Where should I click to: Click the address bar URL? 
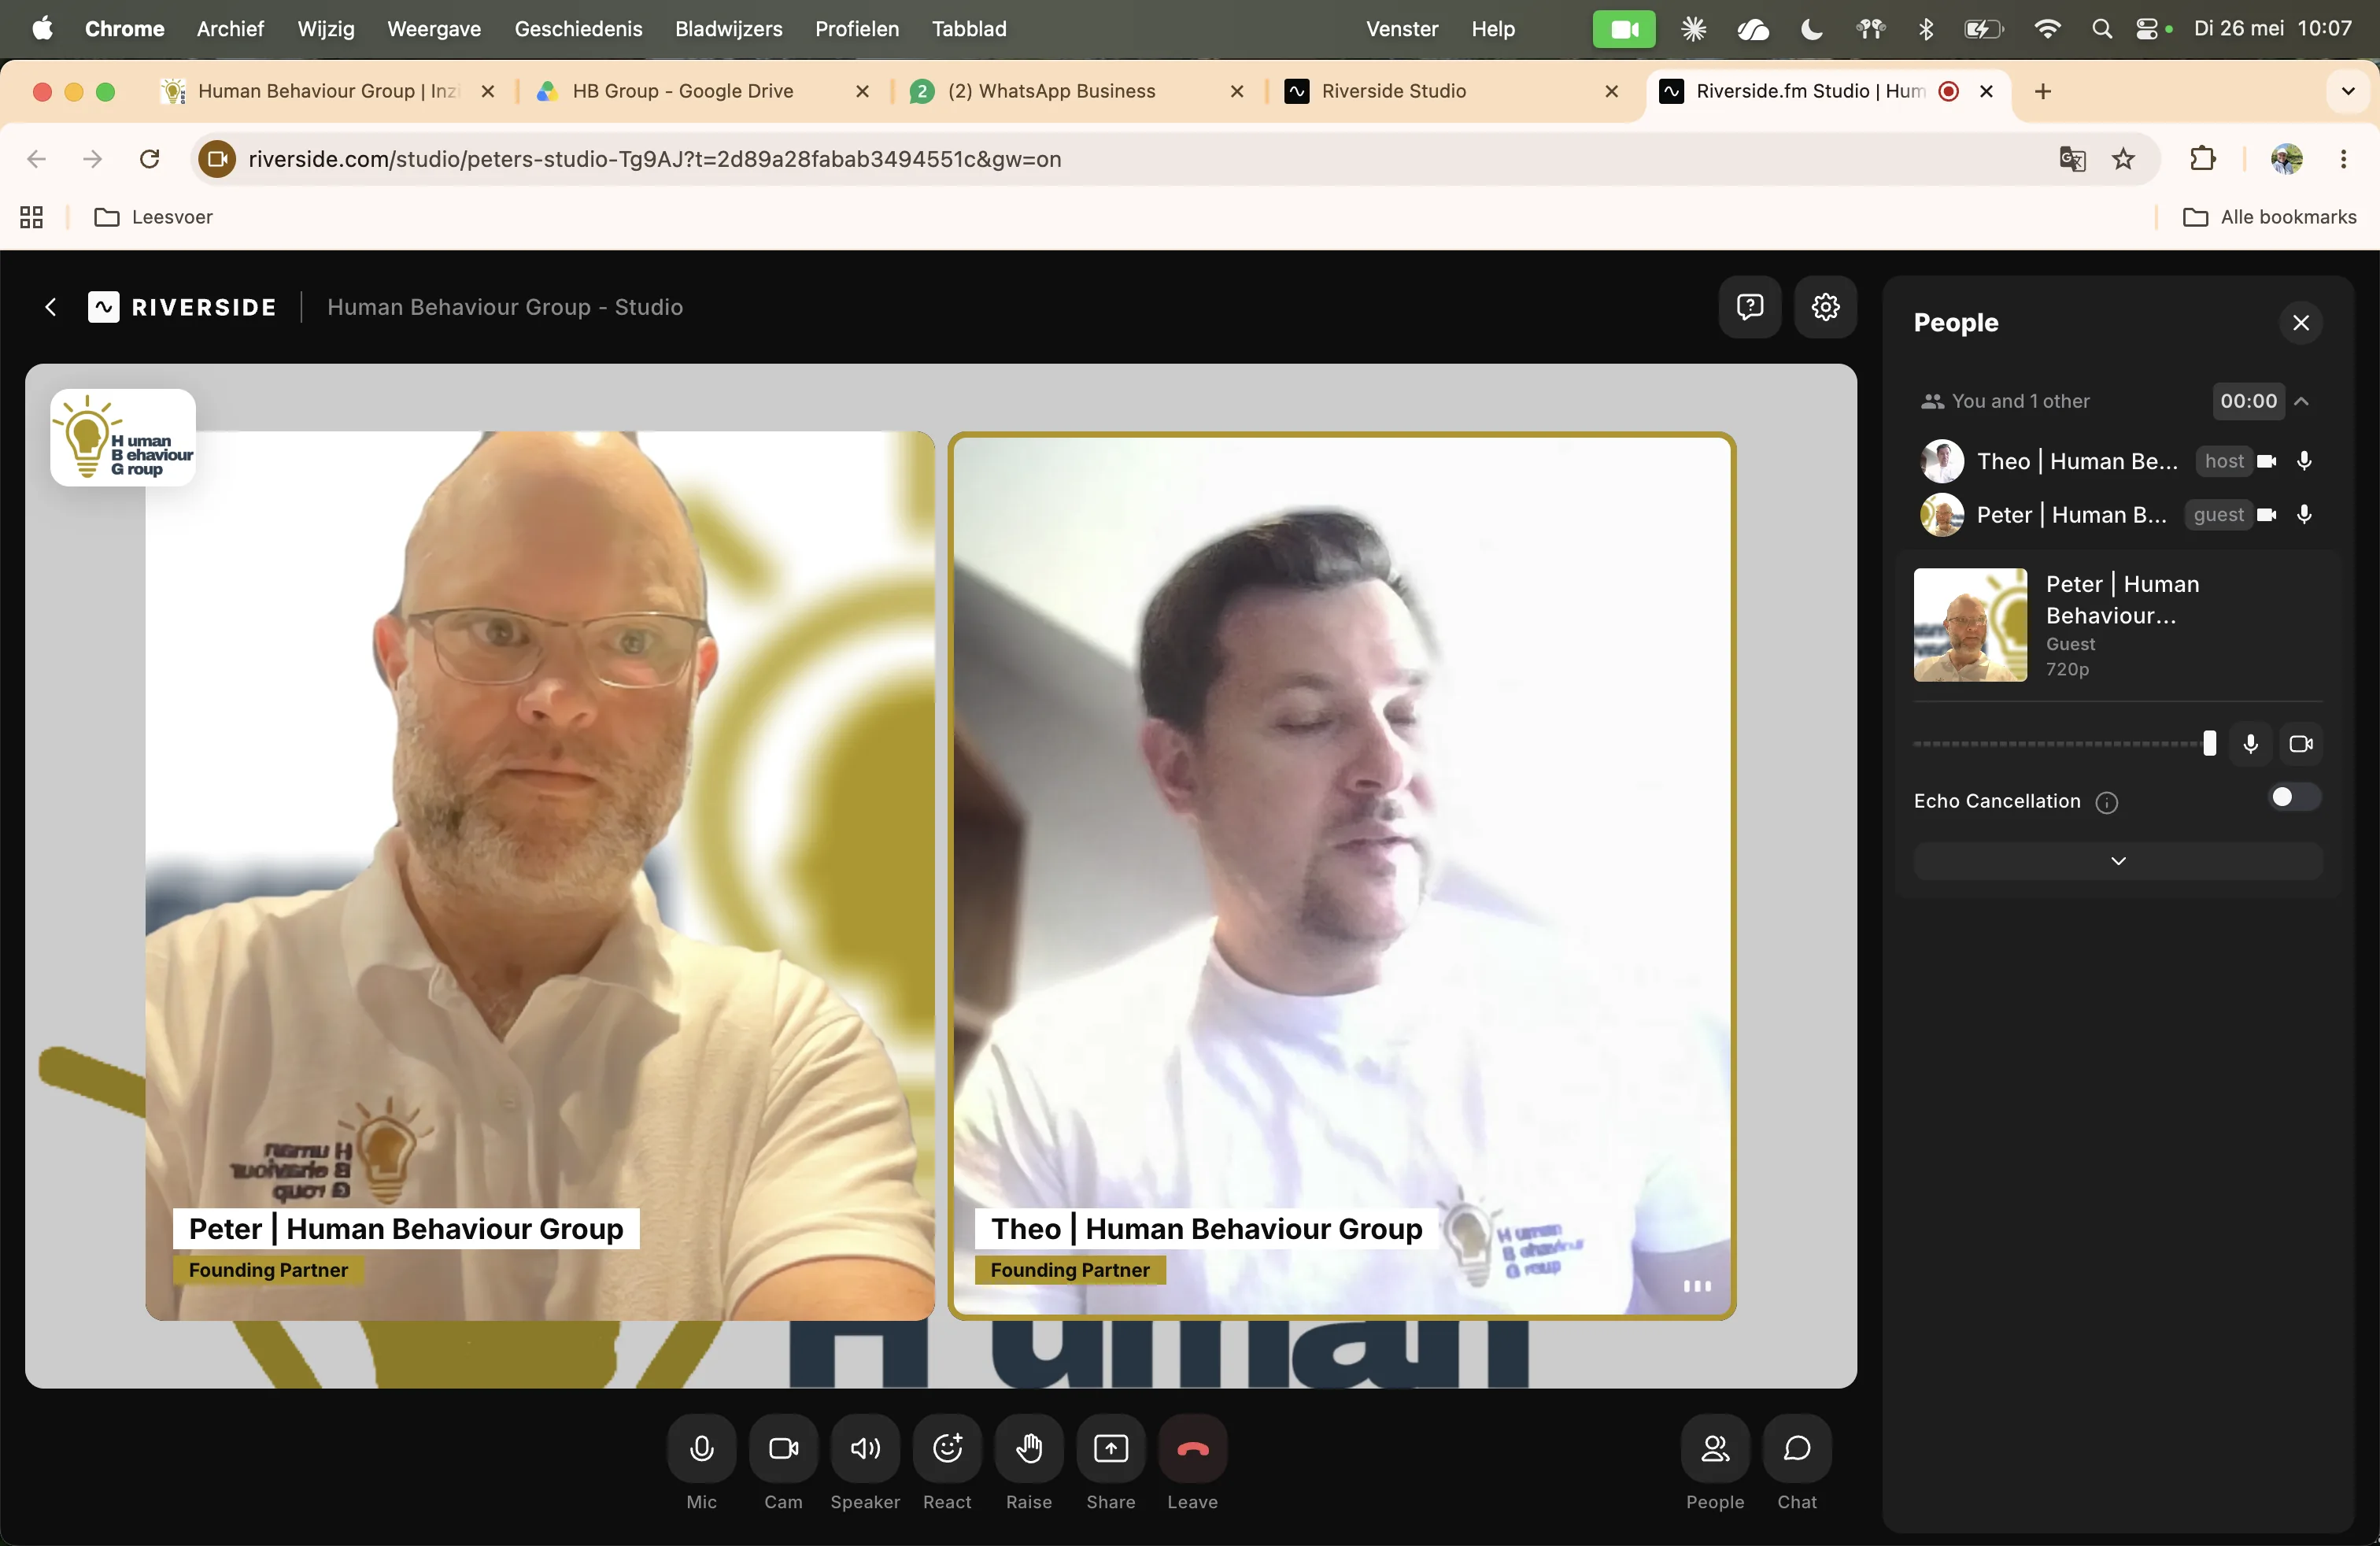654,159
